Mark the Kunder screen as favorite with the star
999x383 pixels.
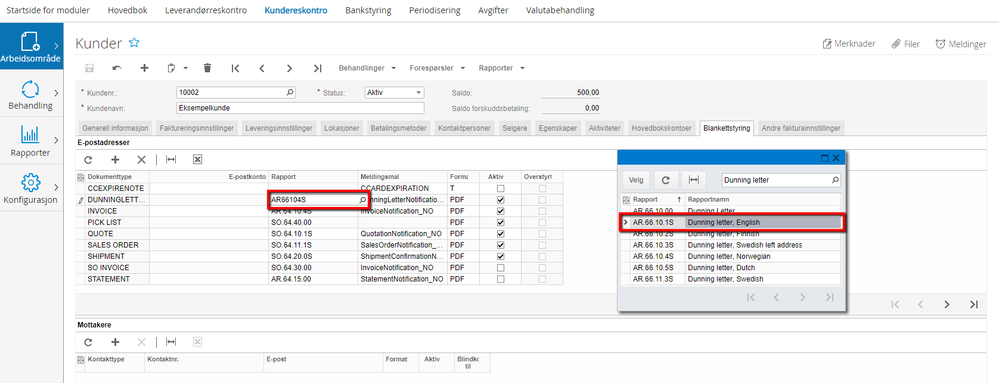click(134, 43)
